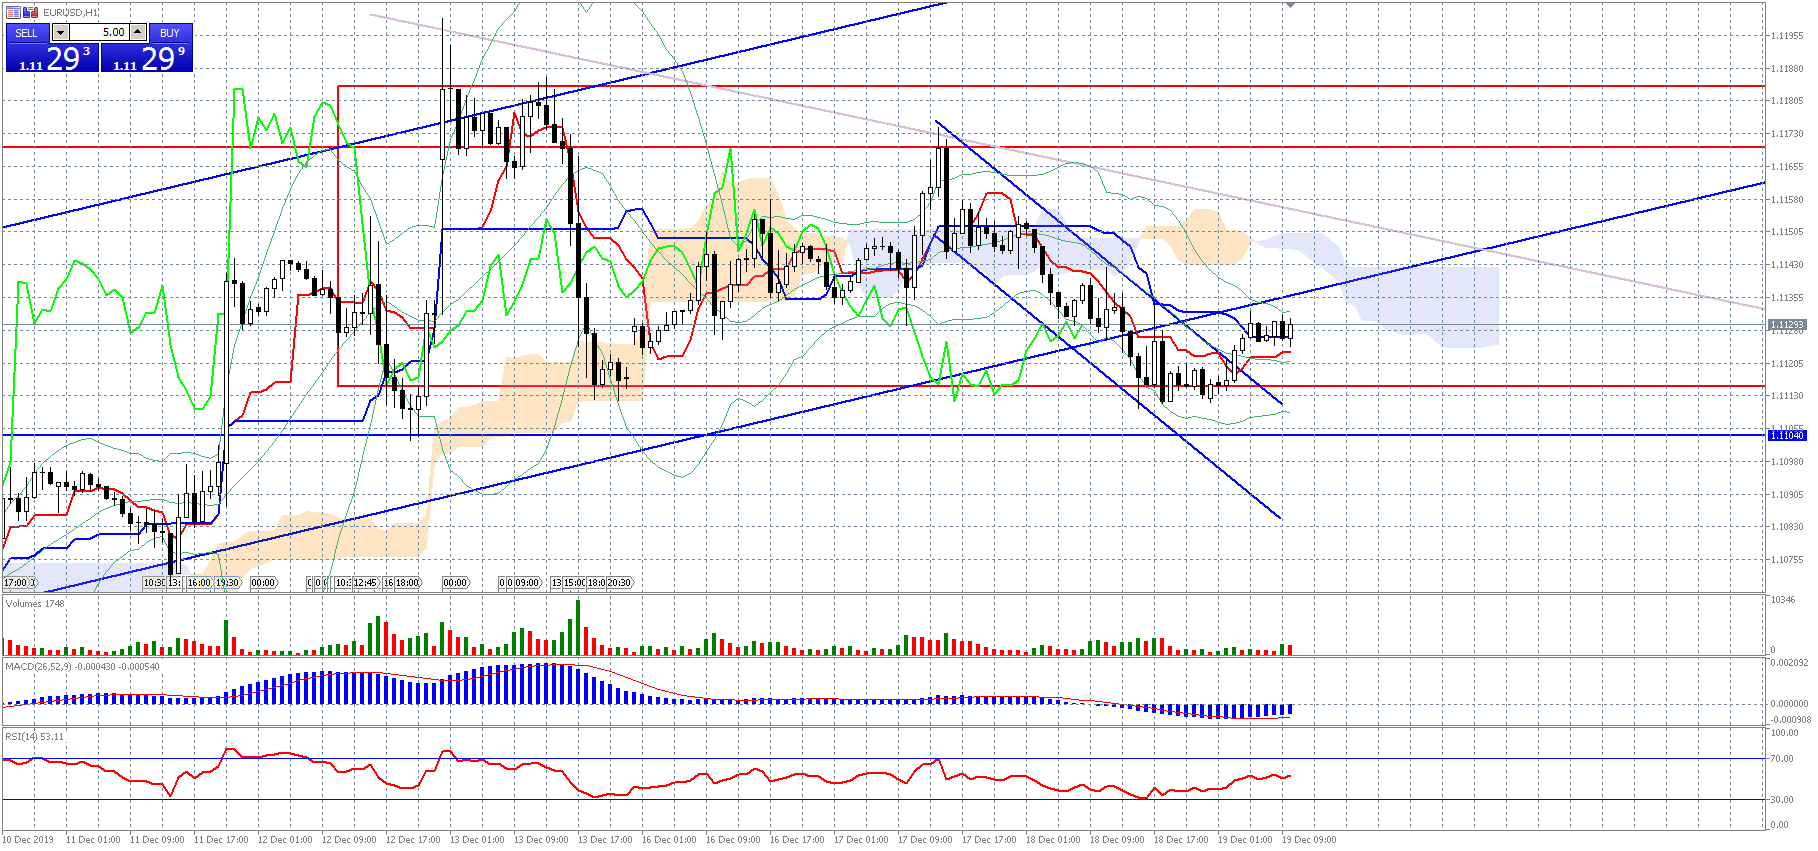This screenshot has width=1818, height=851.
Task: Click the 0.002092 MACD scale label
Action: (1789, 662)
